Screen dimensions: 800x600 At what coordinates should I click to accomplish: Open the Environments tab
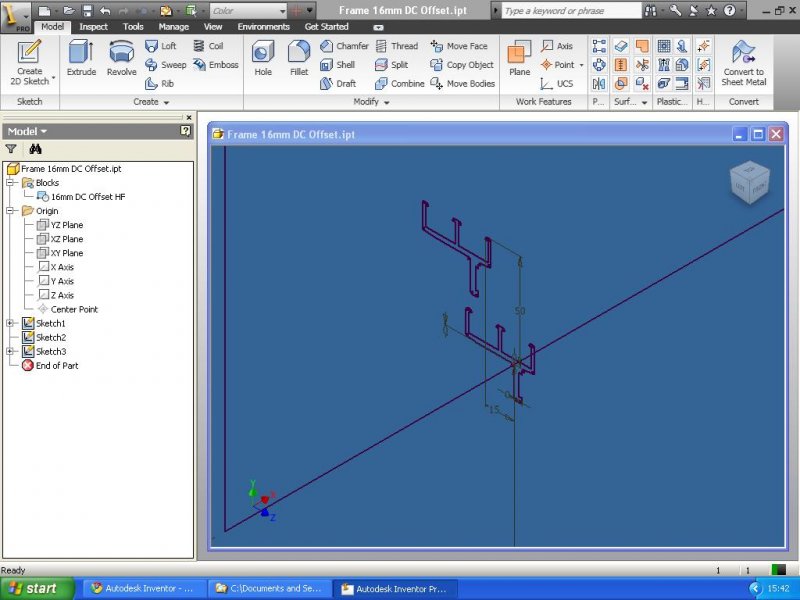coord(263,27)
